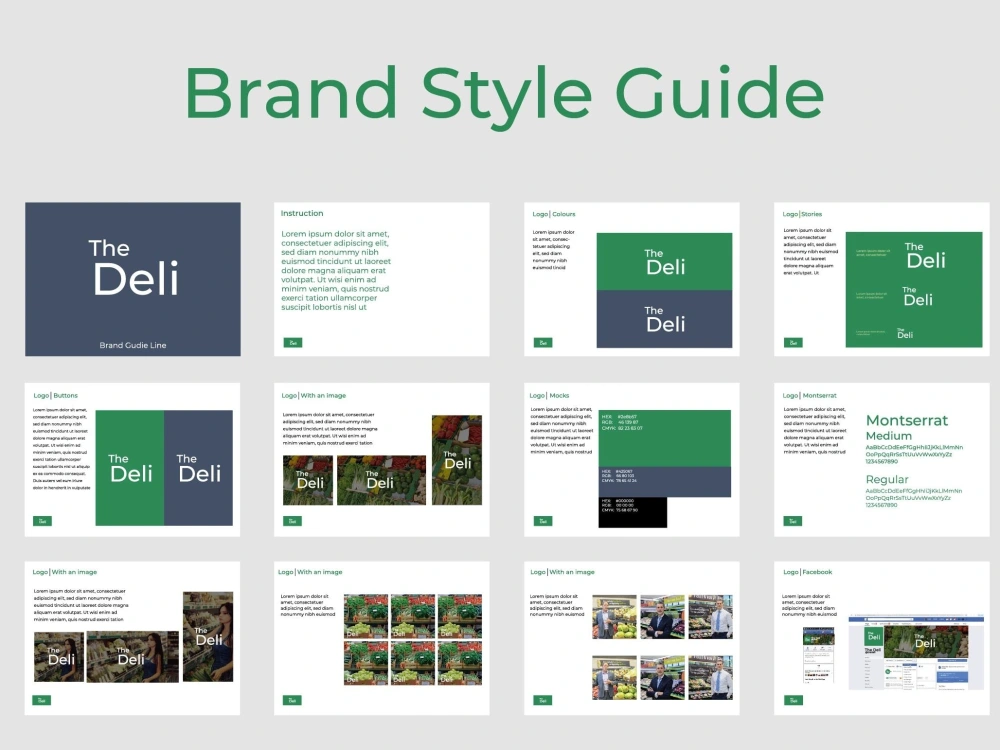Click the Facebook search bar in the mockup
The image size is (1000, 750).
(x=890, y=619)
